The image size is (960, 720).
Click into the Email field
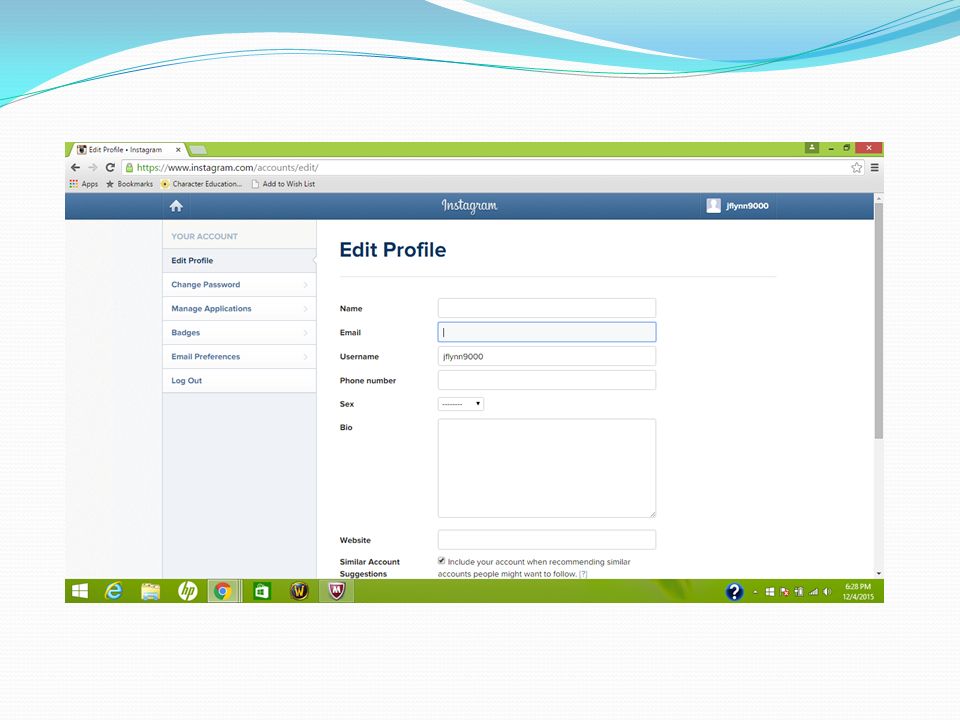(x=547, y=332)
